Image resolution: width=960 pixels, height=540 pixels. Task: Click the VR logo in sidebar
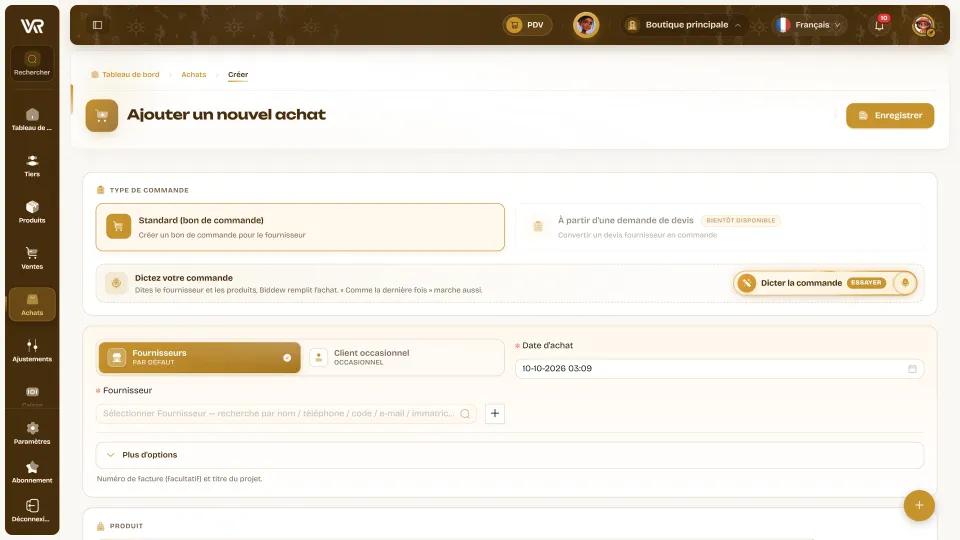tap(32, 26)
